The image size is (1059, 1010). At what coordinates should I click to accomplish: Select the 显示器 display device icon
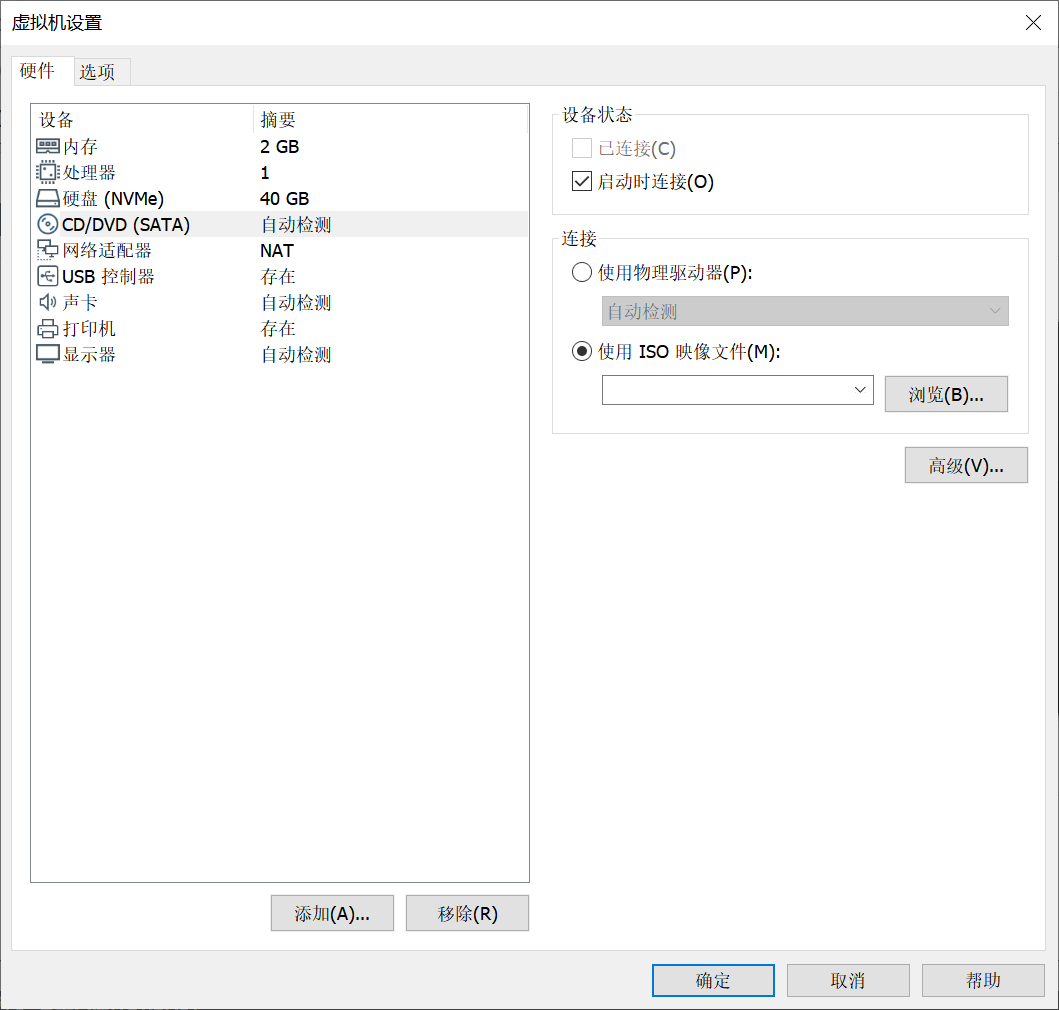(47, 354)
